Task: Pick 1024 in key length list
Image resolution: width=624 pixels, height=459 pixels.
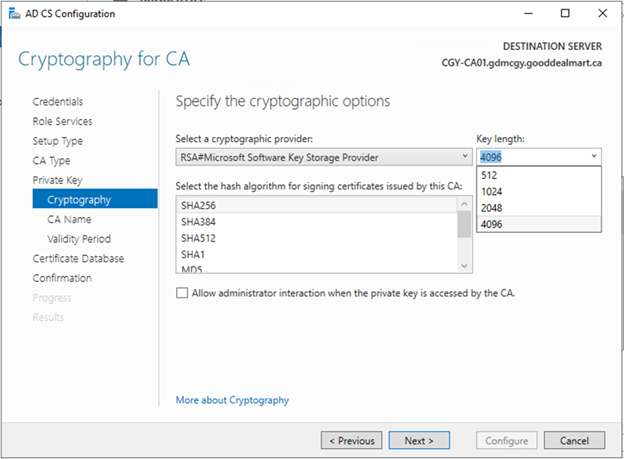Action: tap(539, 191)
